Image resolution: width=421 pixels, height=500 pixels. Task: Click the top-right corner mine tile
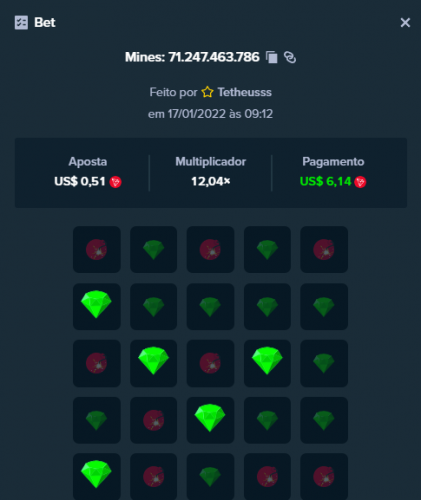point(324,249)
